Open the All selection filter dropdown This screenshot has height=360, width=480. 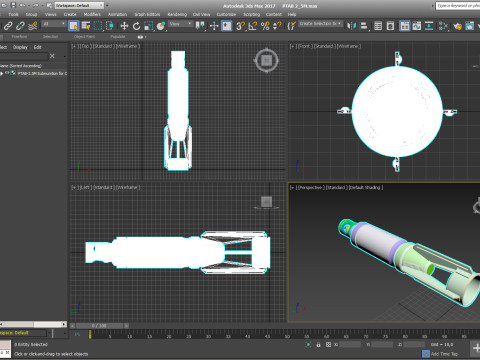(54, 24)
